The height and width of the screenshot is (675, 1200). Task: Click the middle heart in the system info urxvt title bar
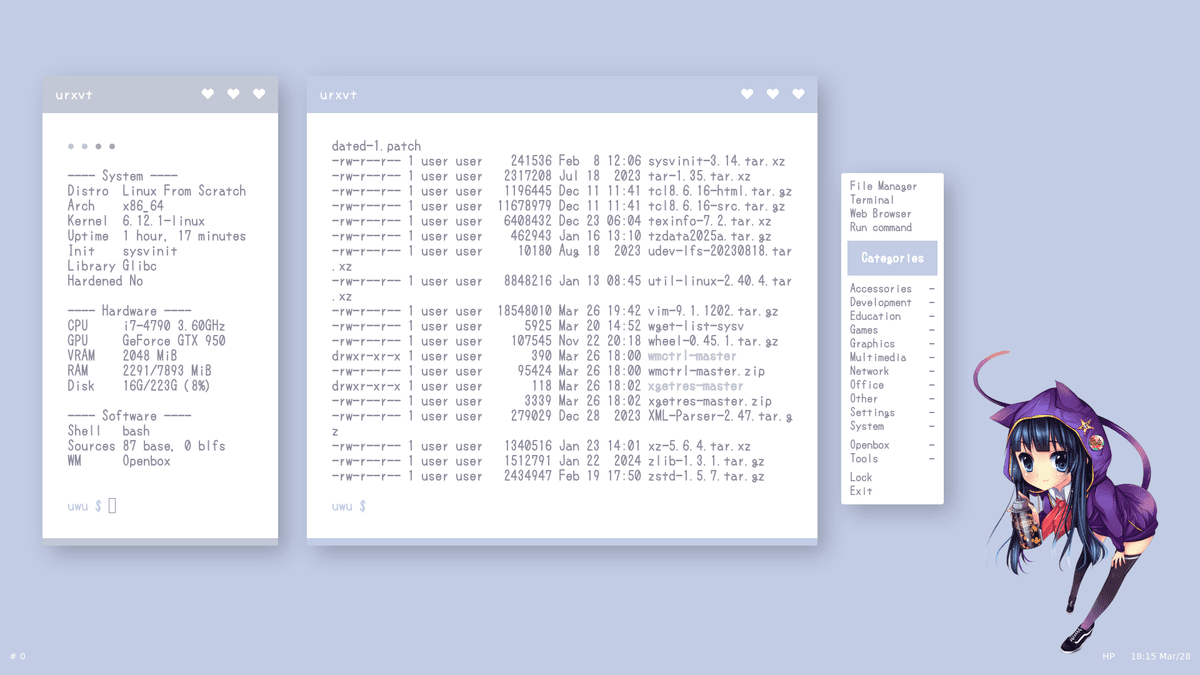pos(233,94)
